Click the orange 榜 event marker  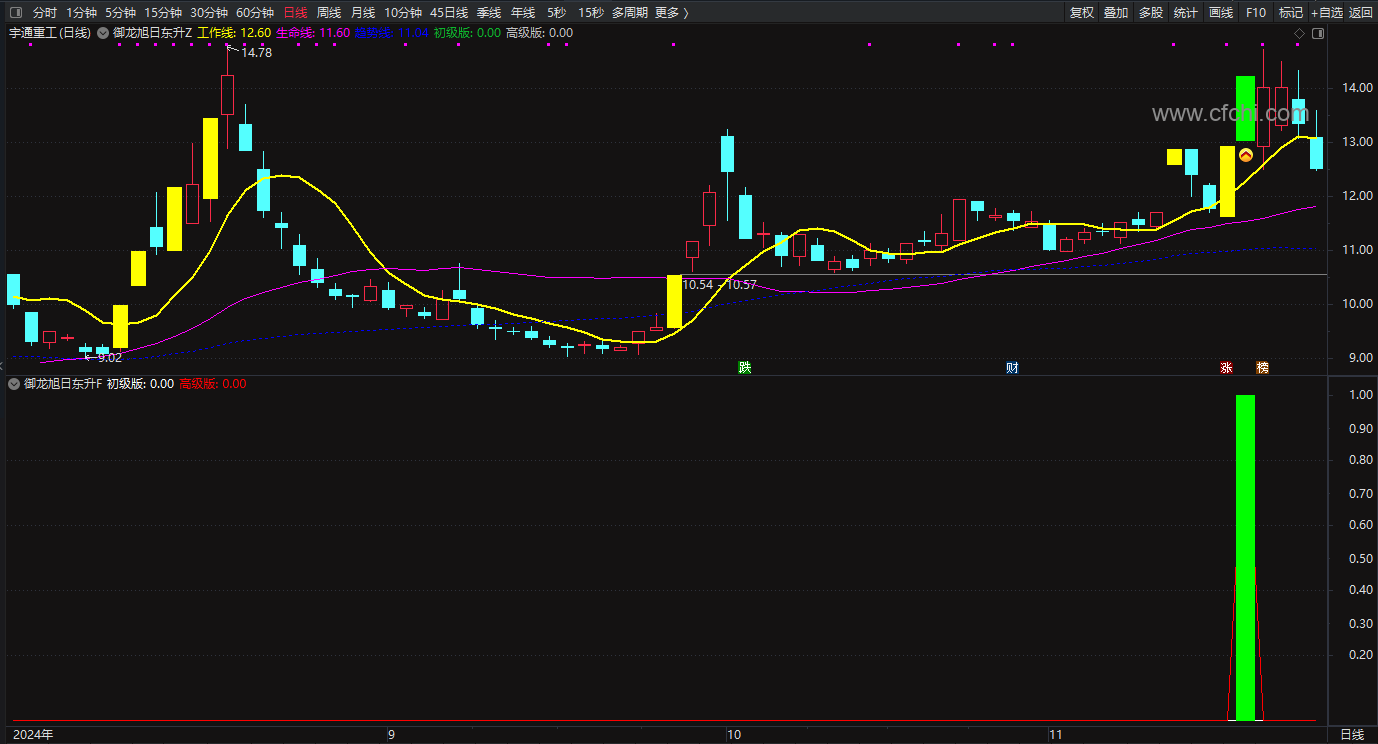pyautogui.click(x=1262, y=367)
